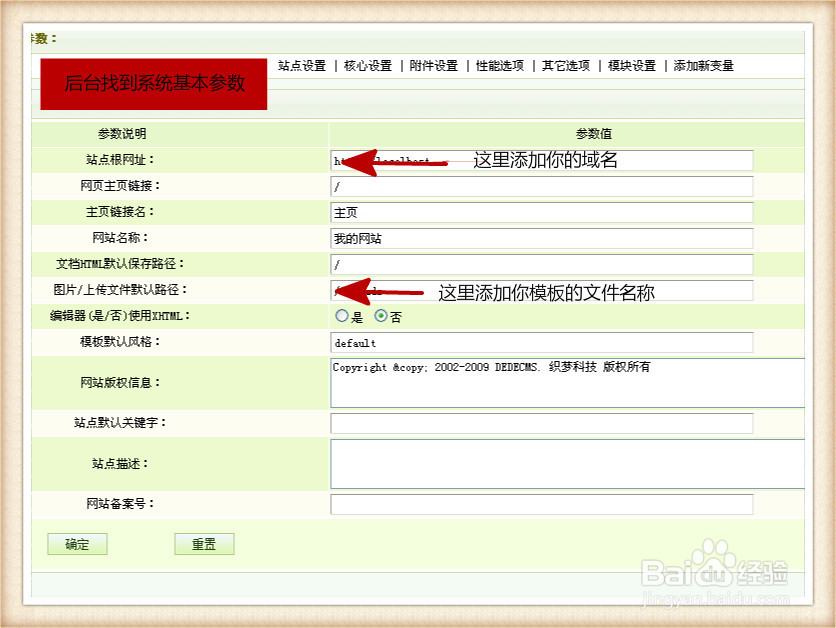
Task: Focus the 站点根网址 input field
Action: pyautogui.click(x=542, y=160)
